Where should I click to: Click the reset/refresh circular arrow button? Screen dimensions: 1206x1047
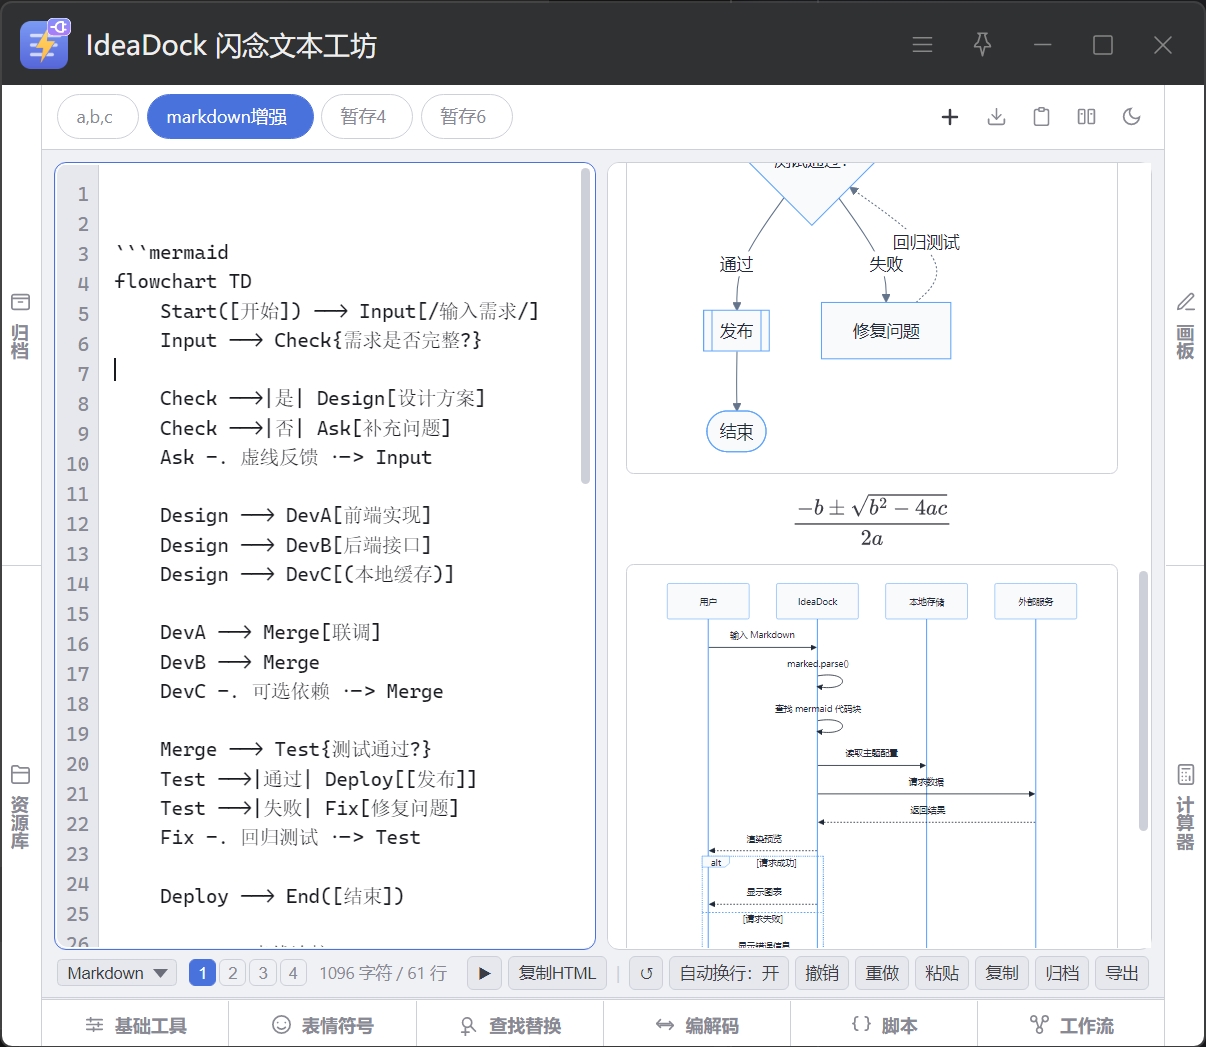[646, 973]
